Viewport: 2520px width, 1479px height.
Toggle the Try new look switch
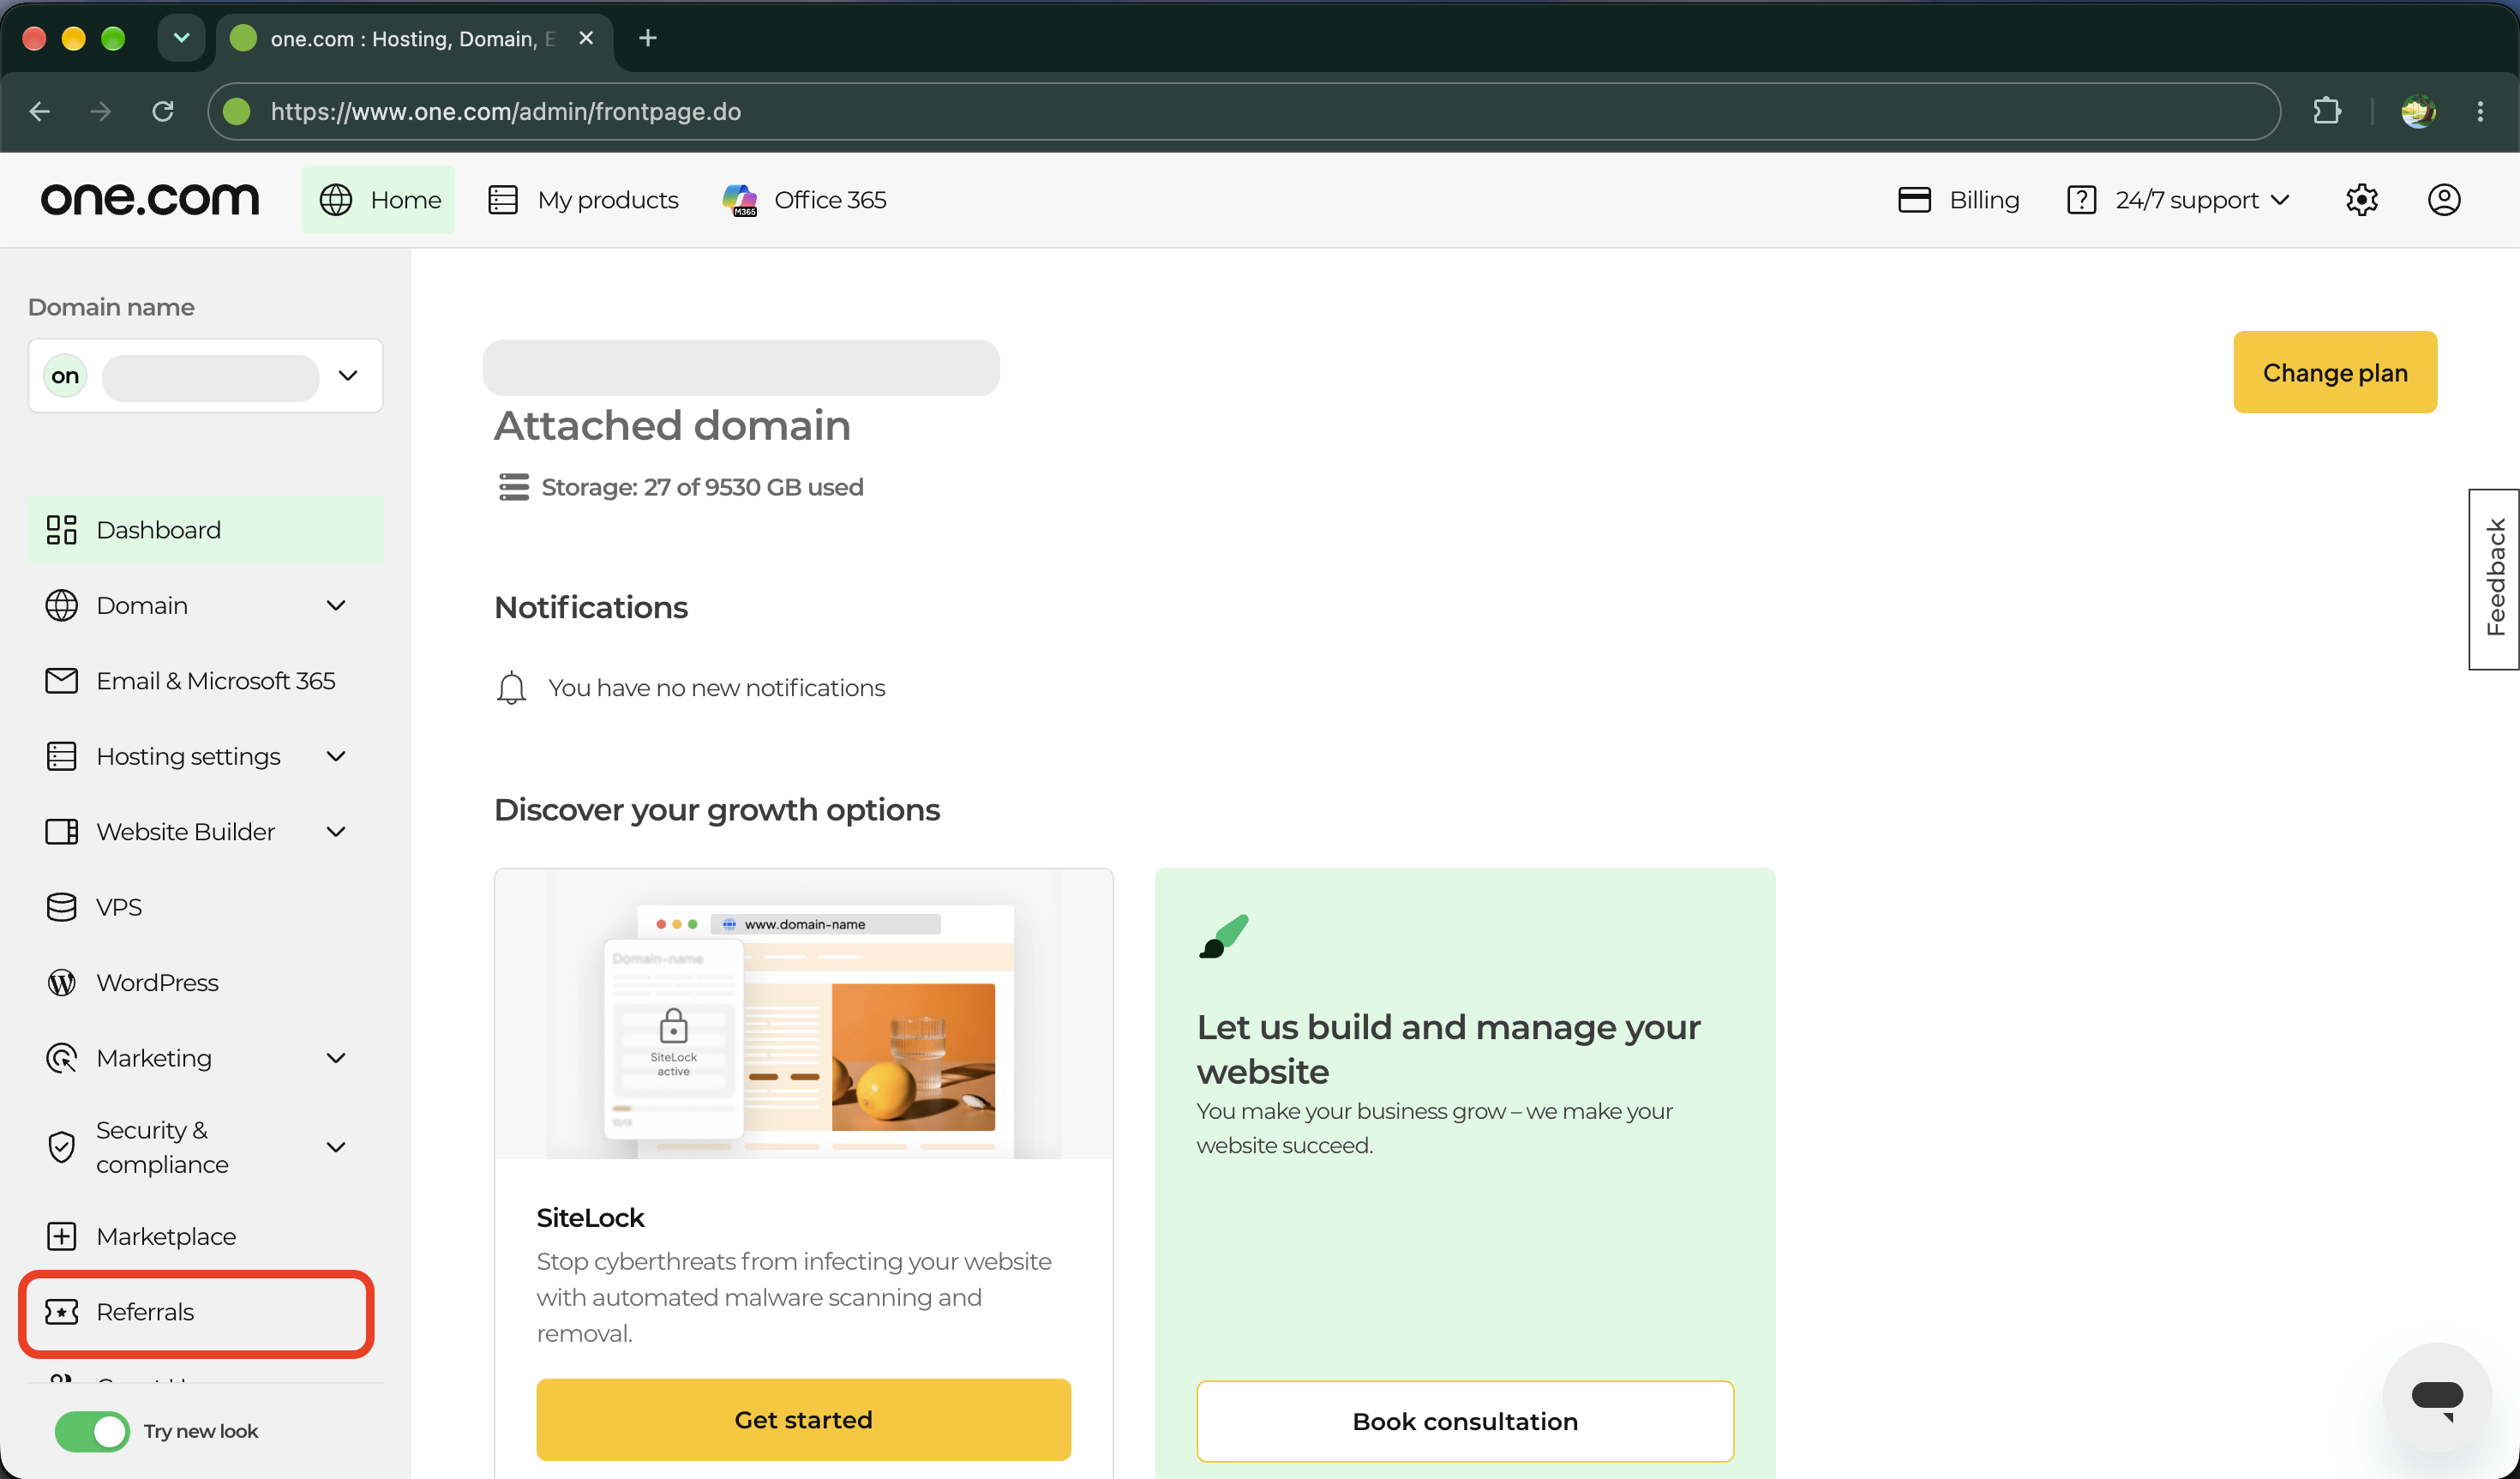(x=92, y=1431)
